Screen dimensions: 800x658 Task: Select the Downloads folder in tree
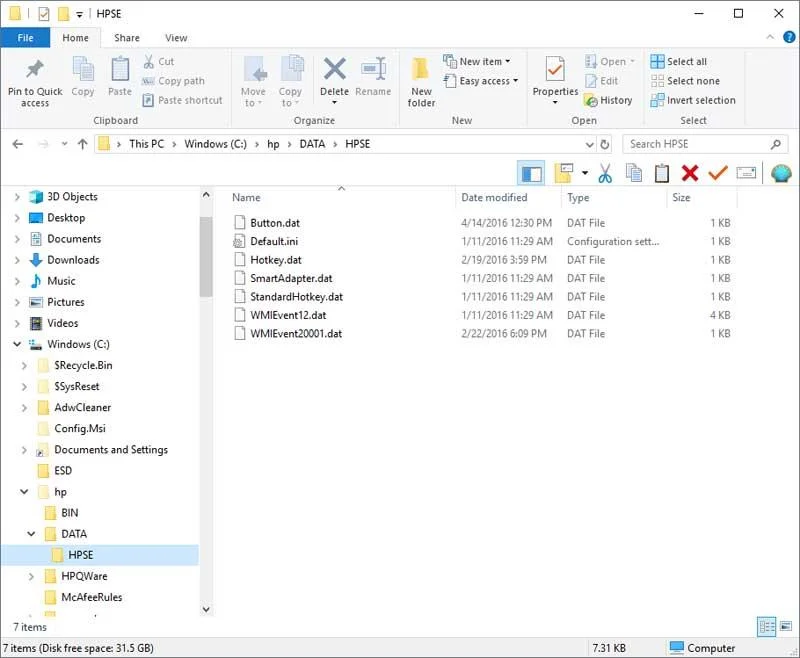(73, 260)
